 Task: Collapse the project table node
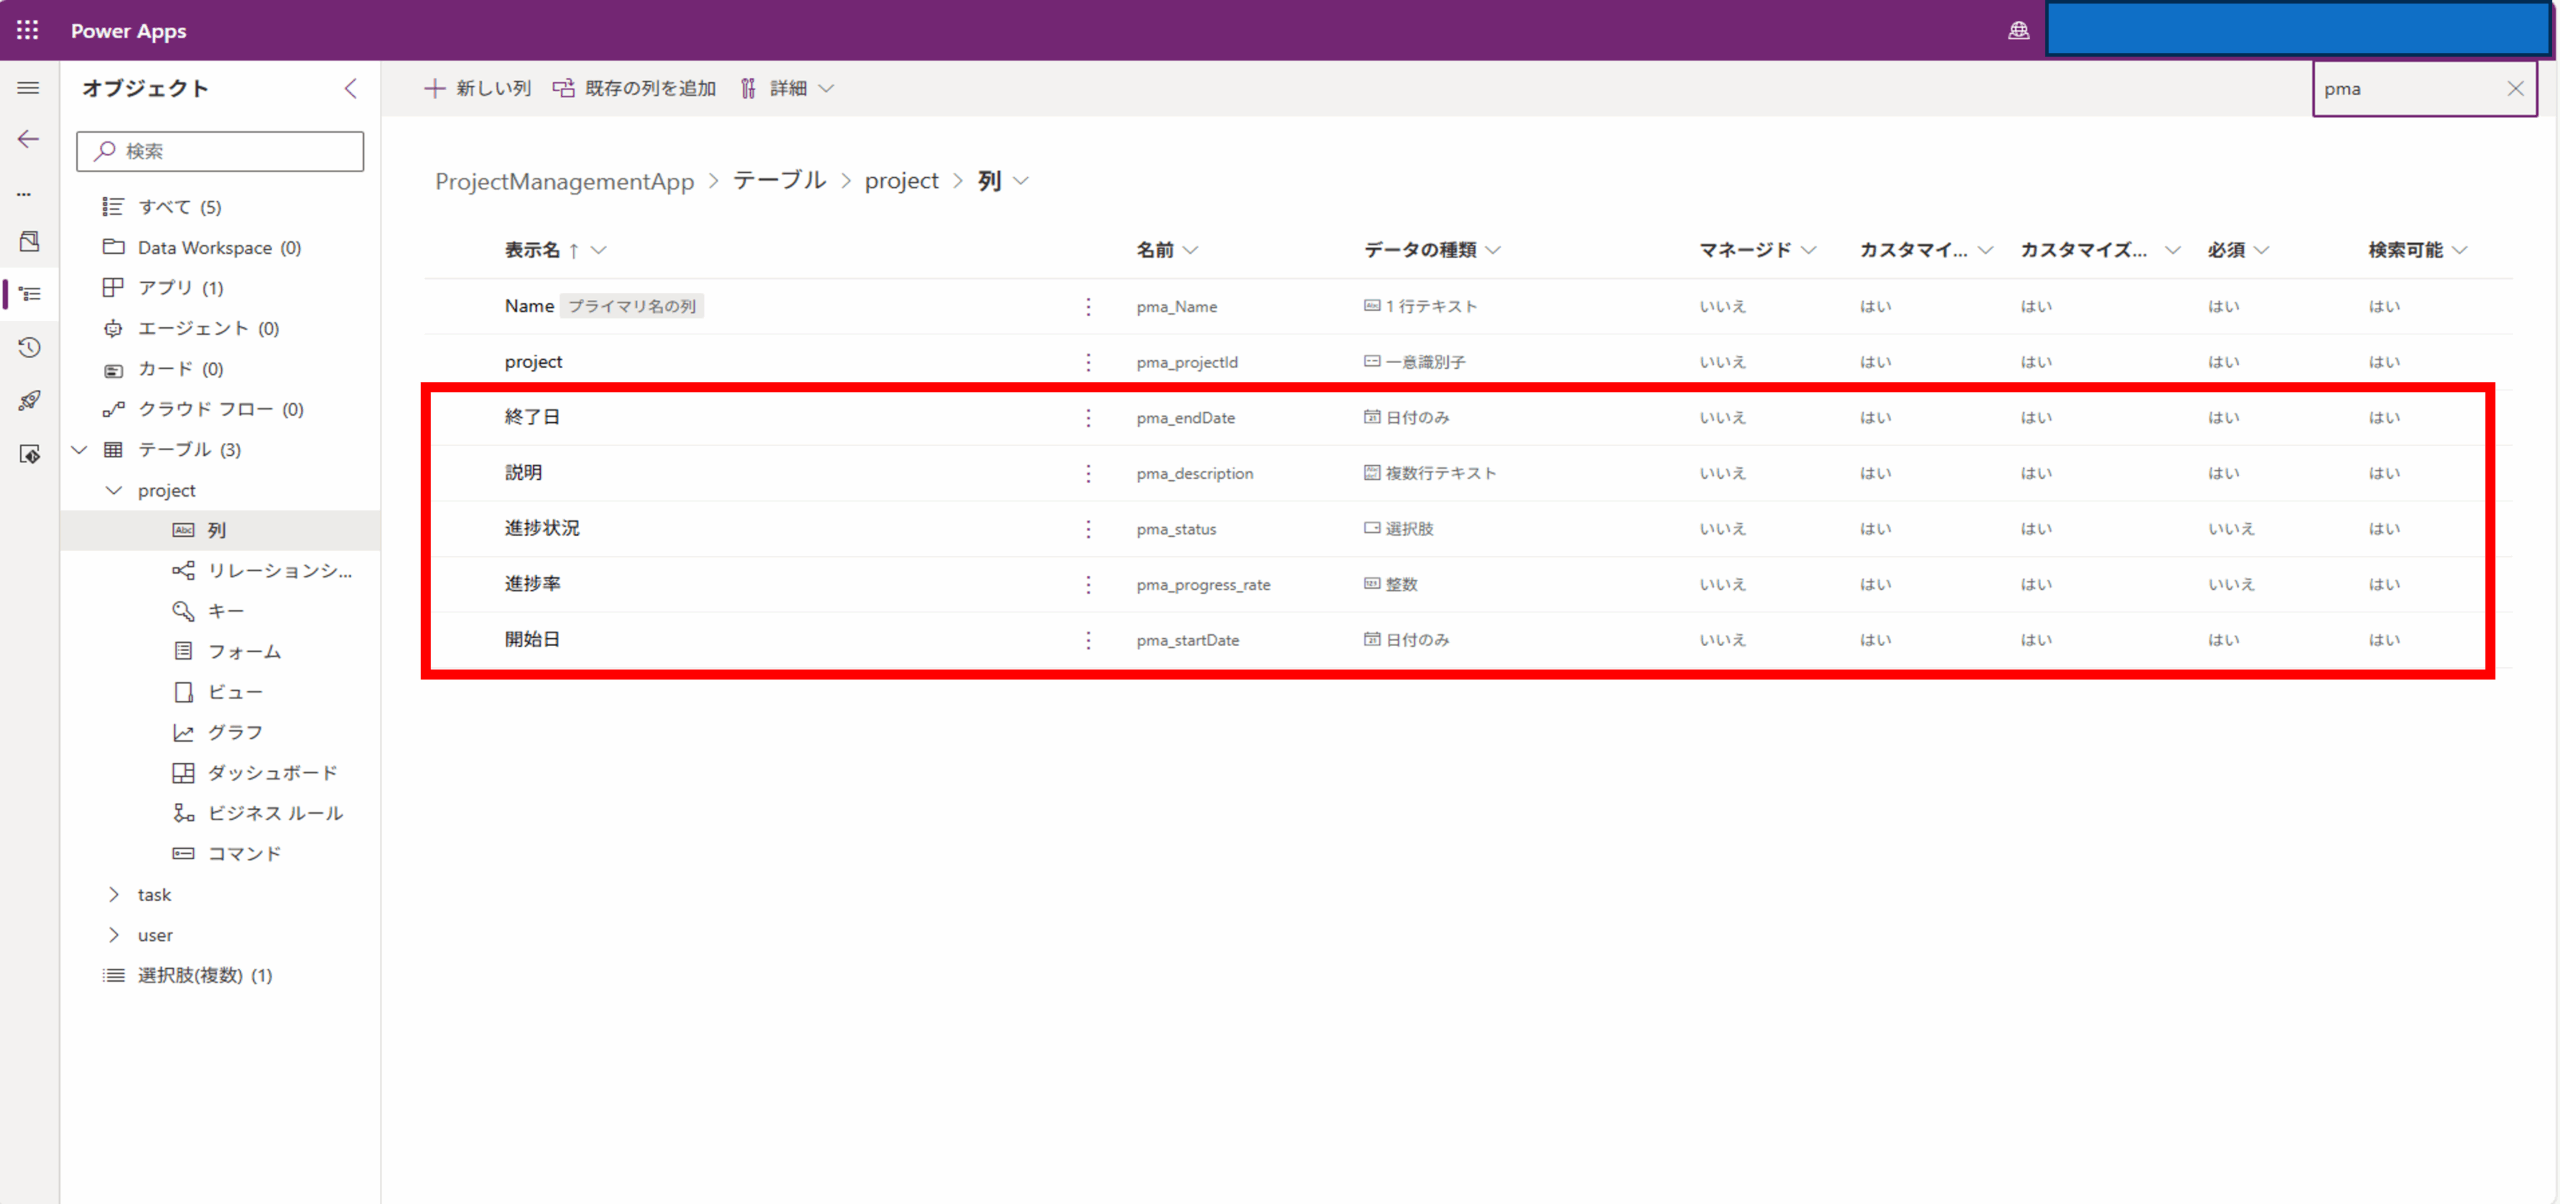click(x=112, y=490)
